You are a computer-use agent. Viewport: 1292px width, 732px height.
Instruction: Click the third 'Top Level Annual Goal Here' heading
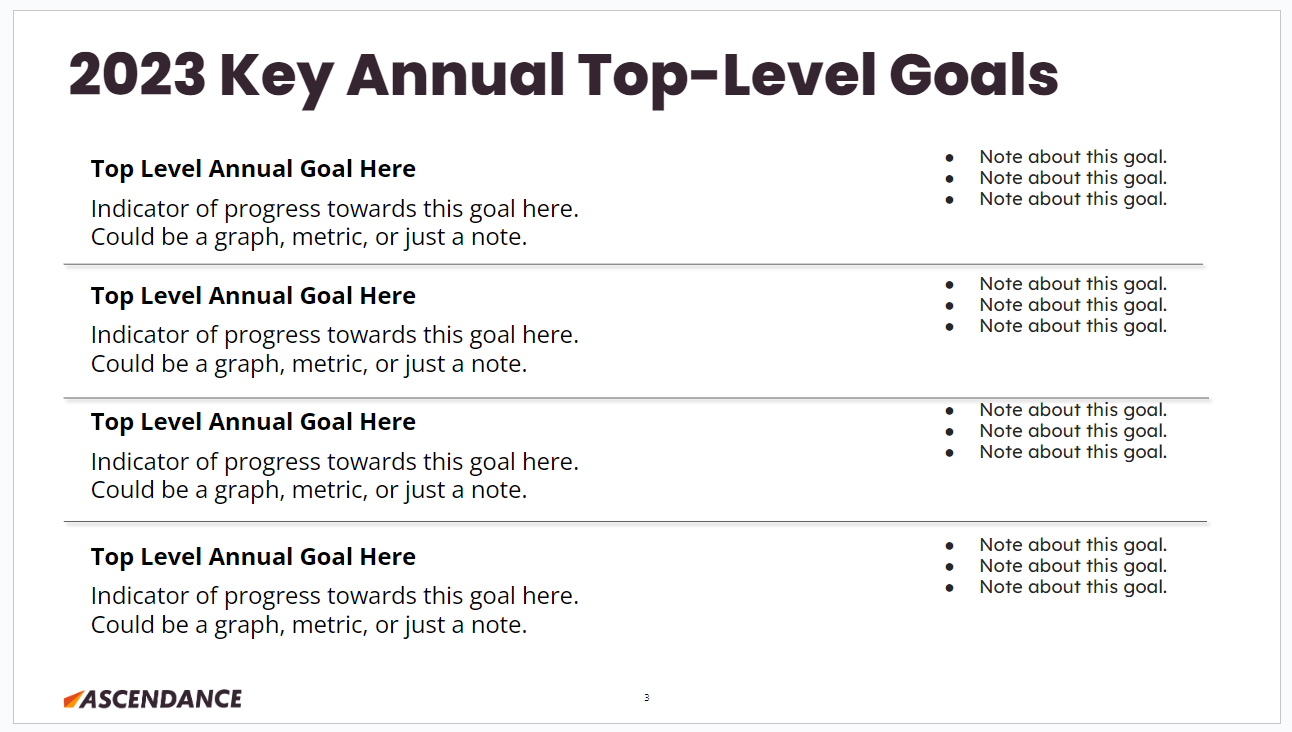click(253, 422)
